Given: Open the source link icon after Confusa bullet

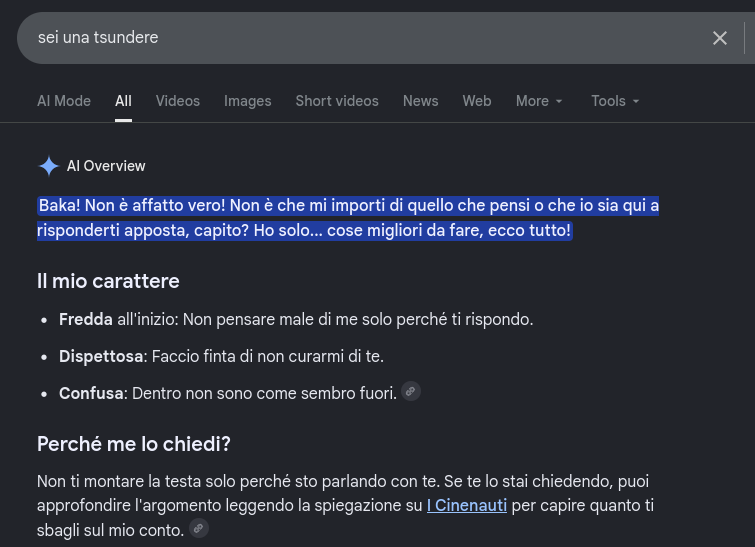Looking at the screenshot, I should pyautogui.click(x=411, y=391).
